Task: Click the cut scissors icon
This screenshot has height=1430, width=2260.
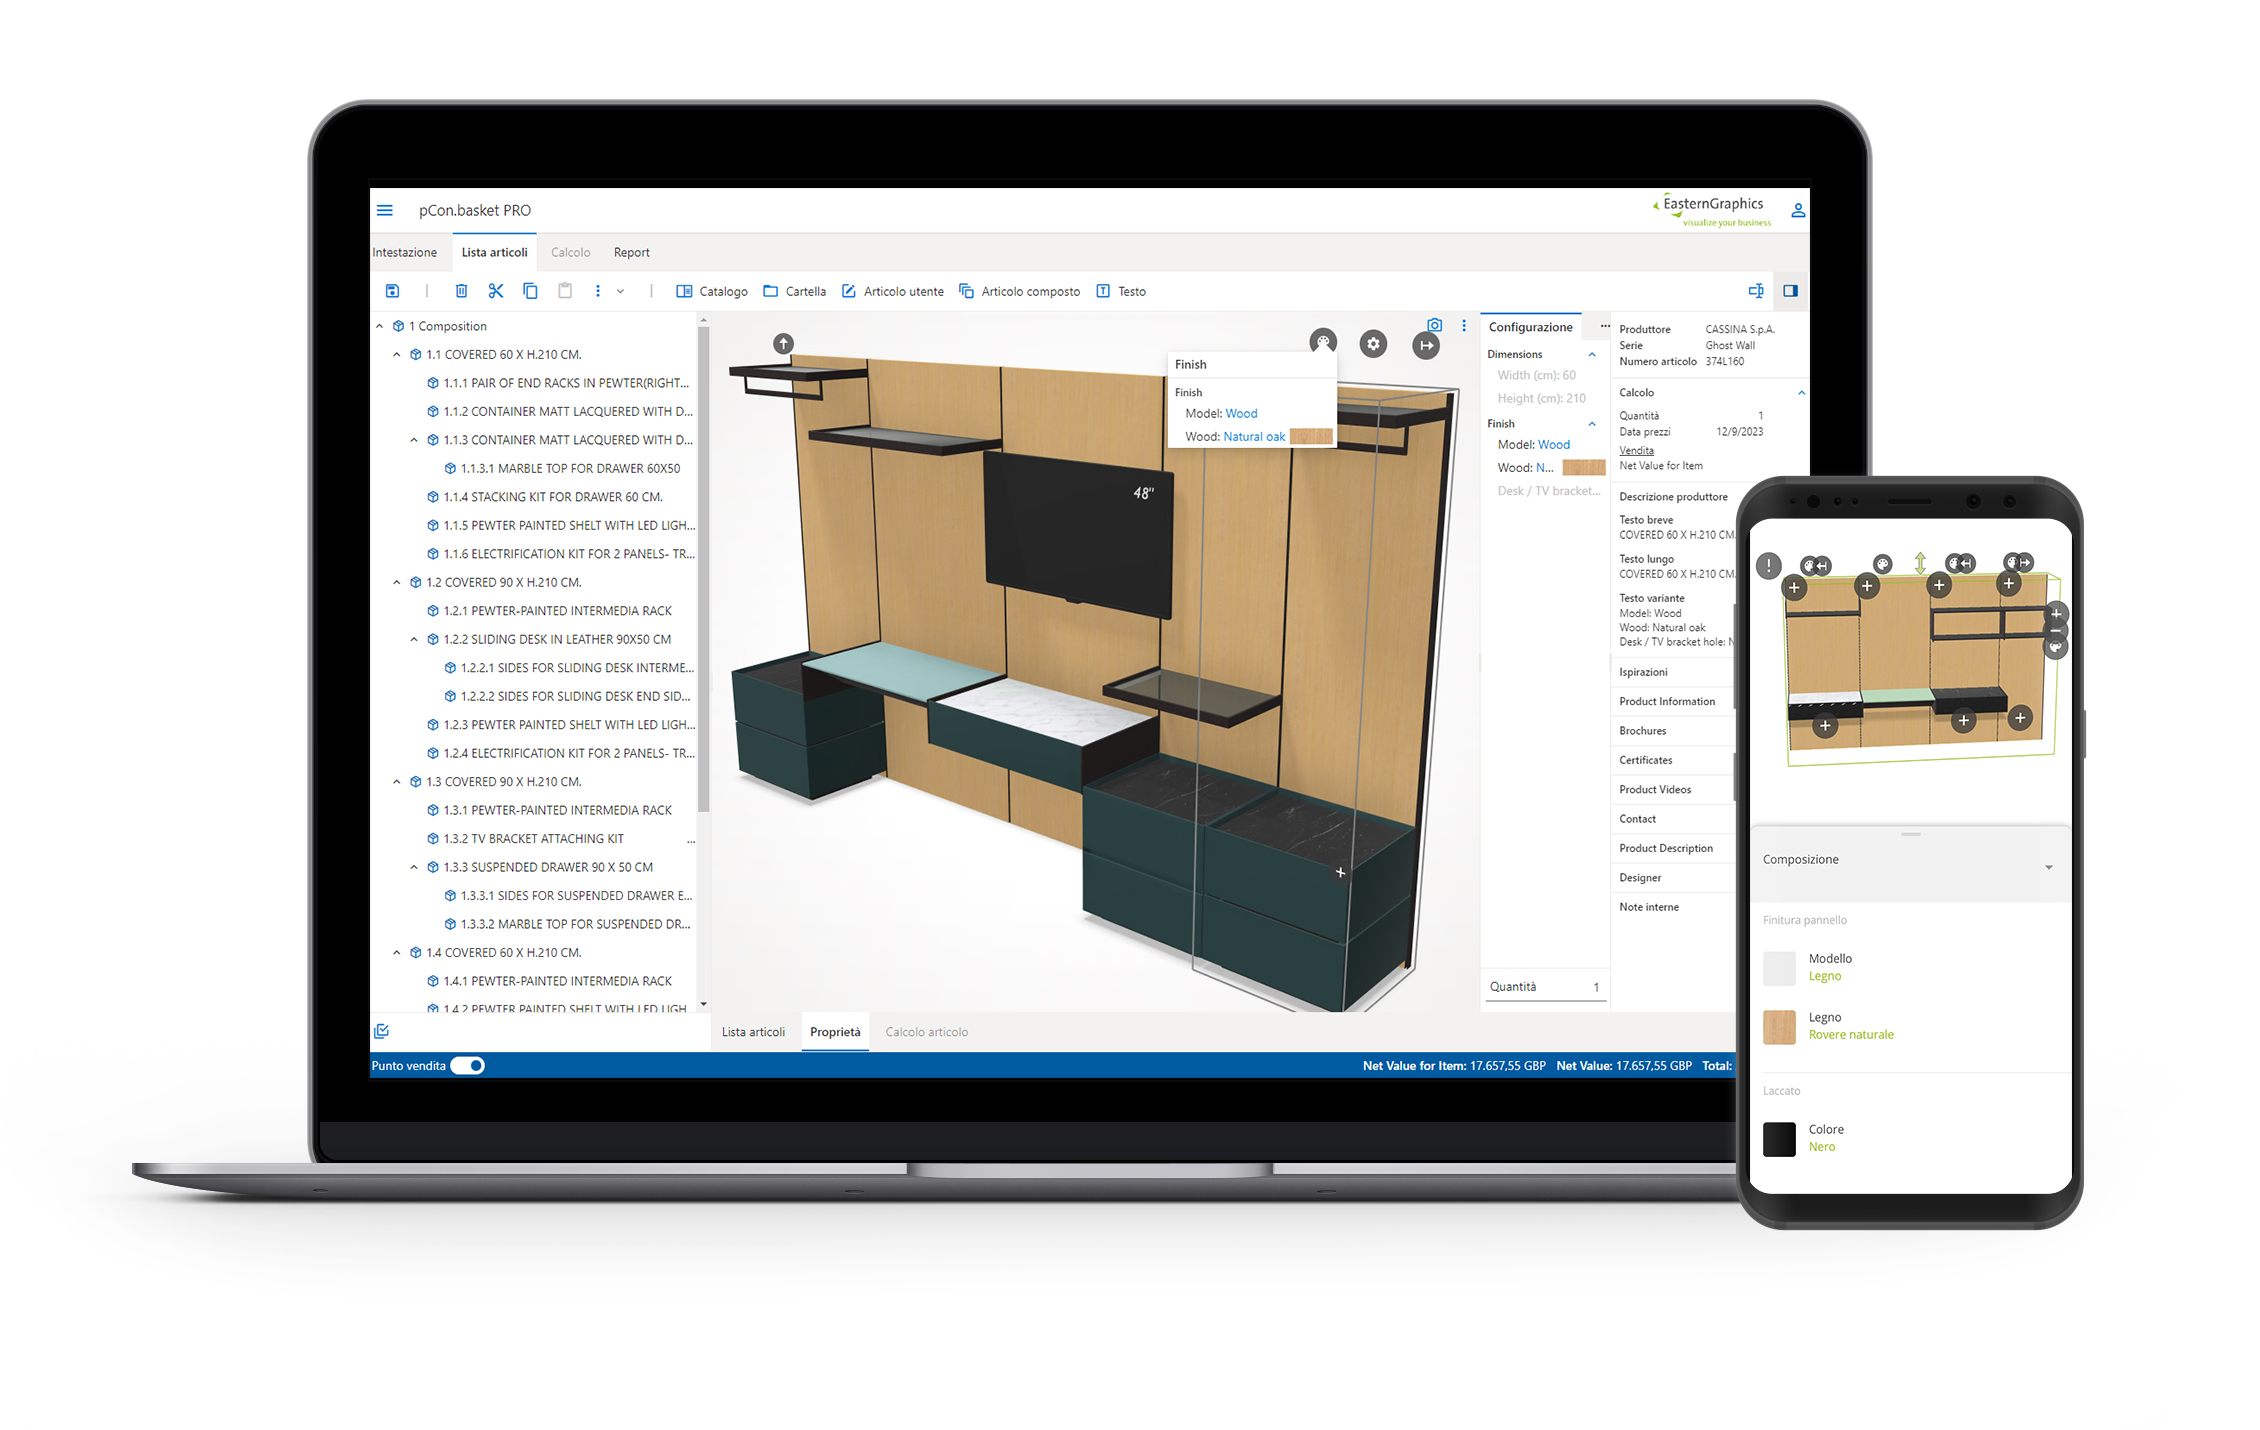Action: [x=495, y=291]
